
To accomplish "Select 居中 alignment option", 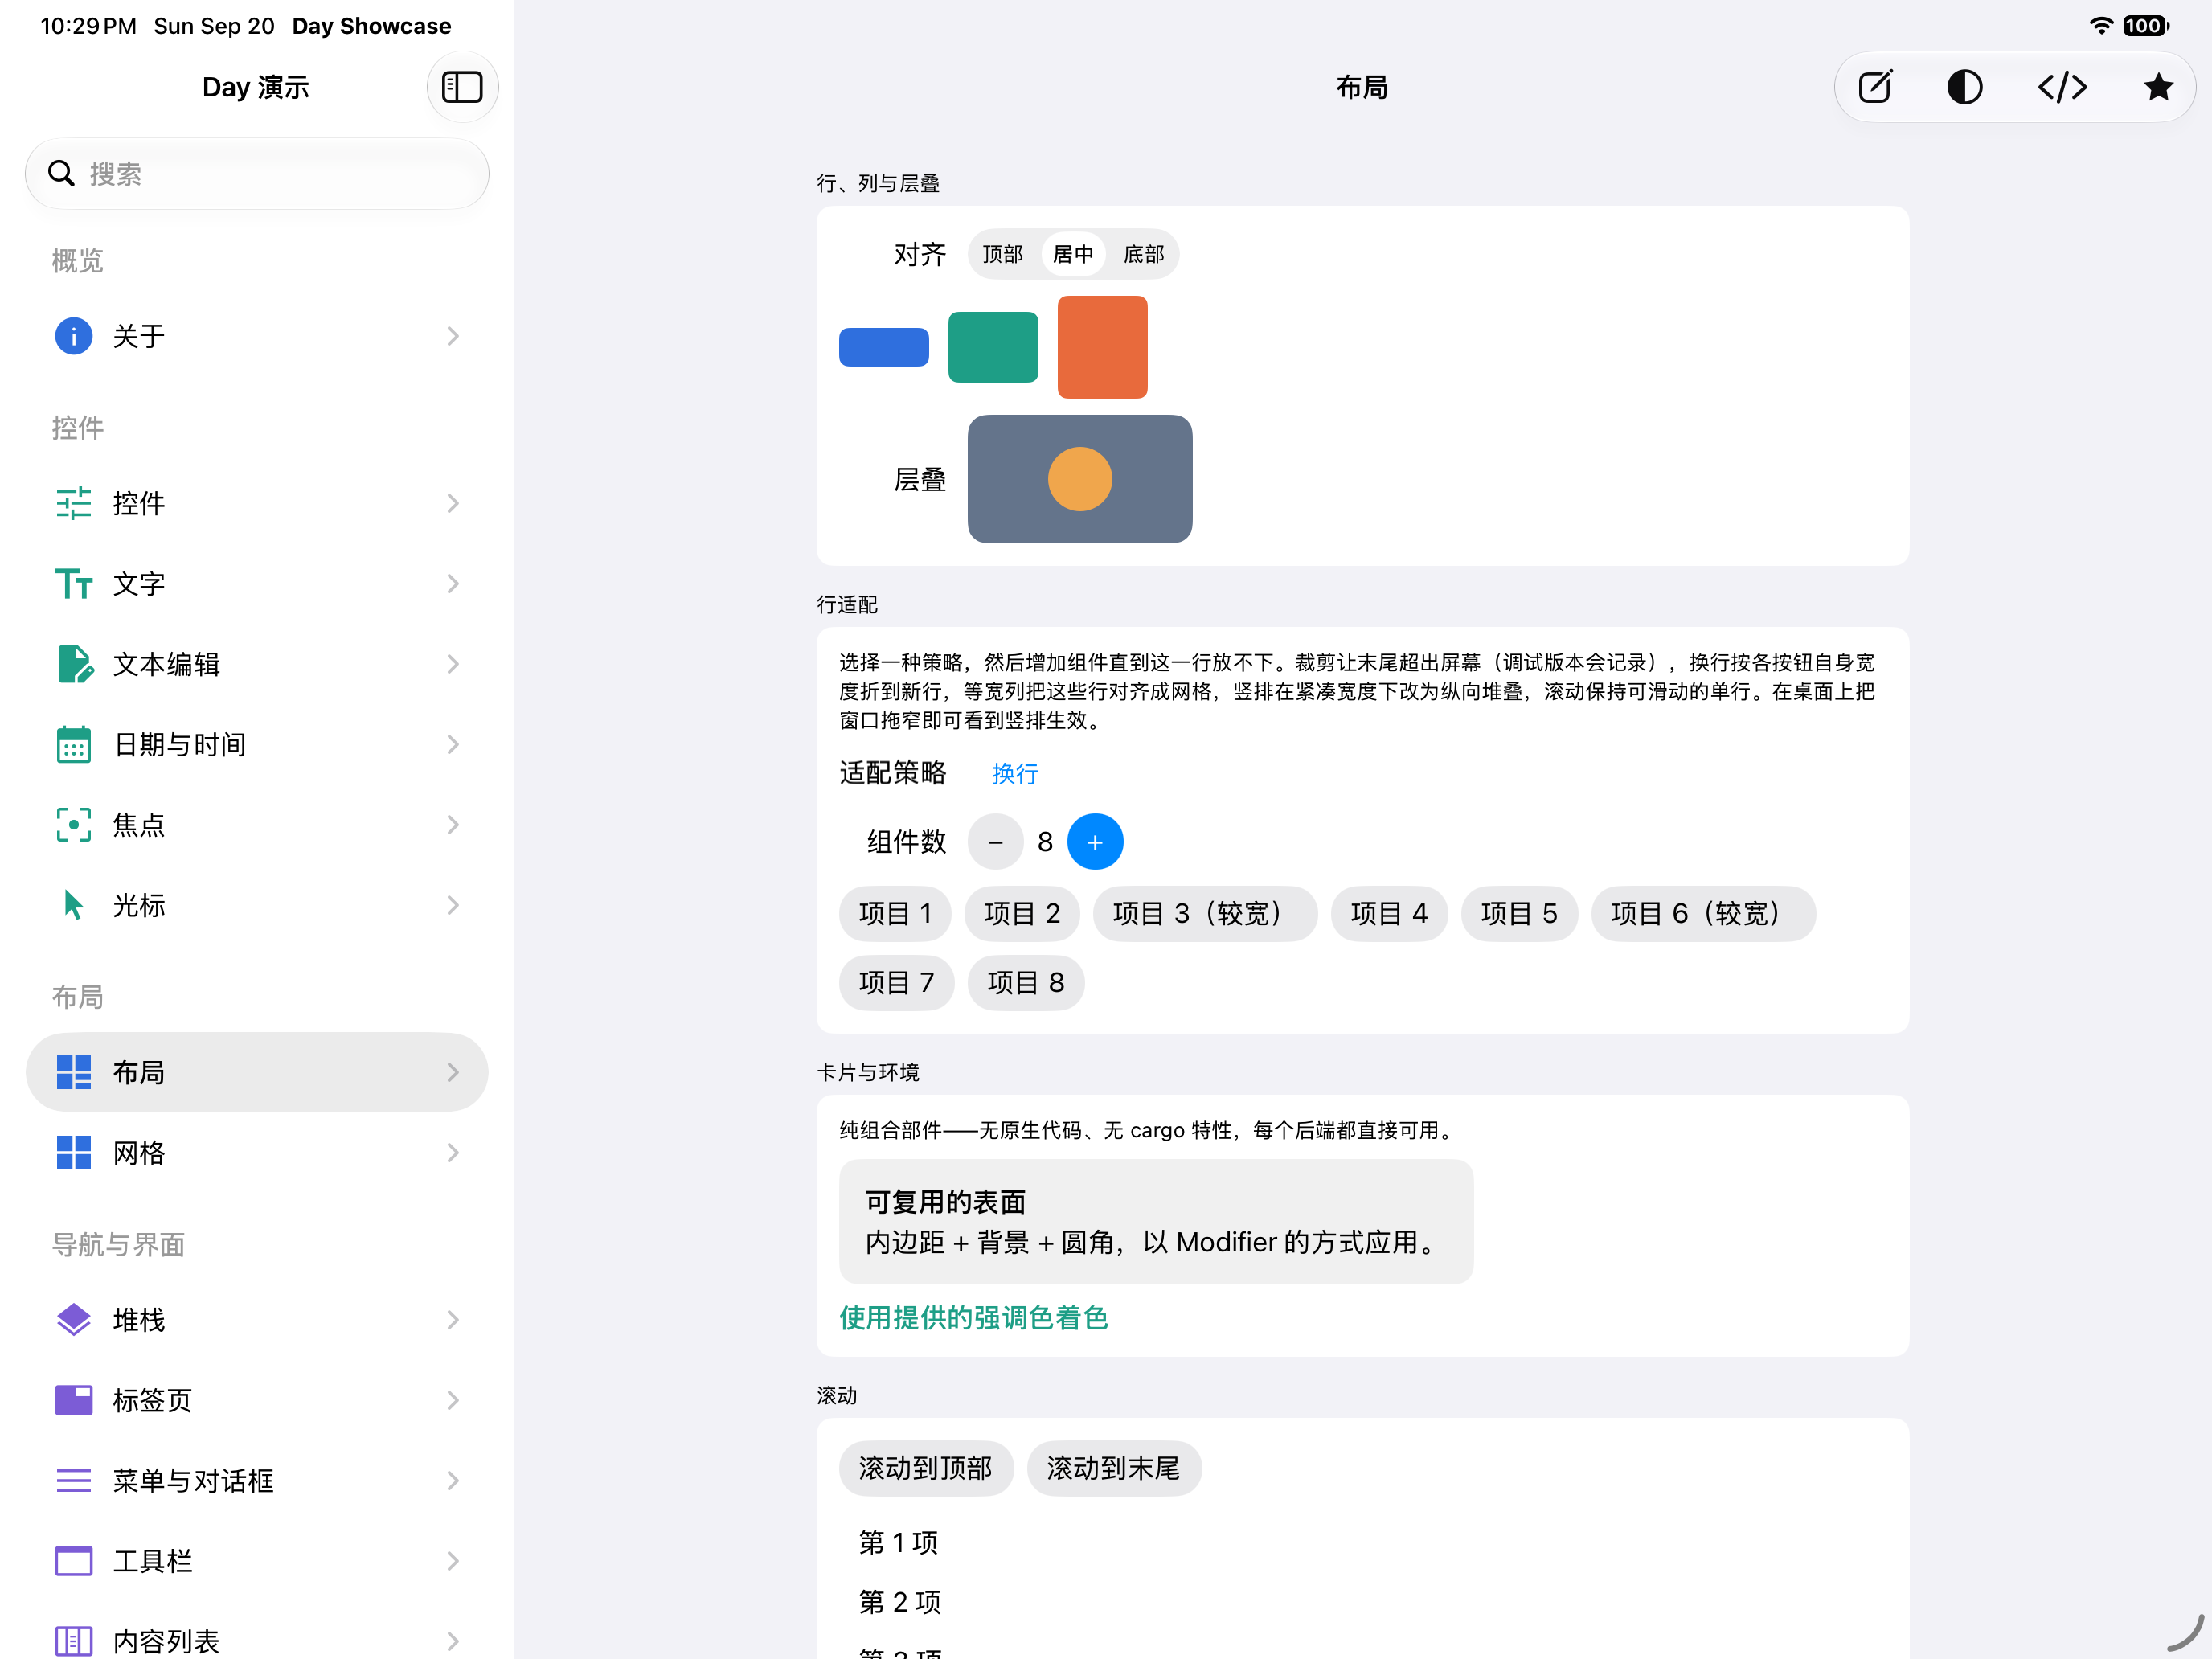I will 1073,254.
